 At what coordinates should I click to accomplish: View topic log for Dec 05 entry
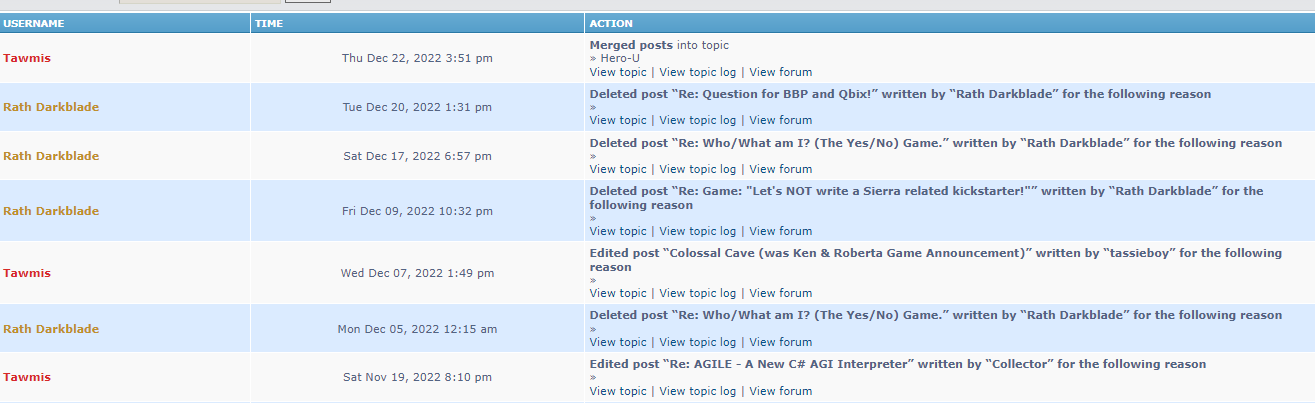pyautogui.click(x=697, y=342)
